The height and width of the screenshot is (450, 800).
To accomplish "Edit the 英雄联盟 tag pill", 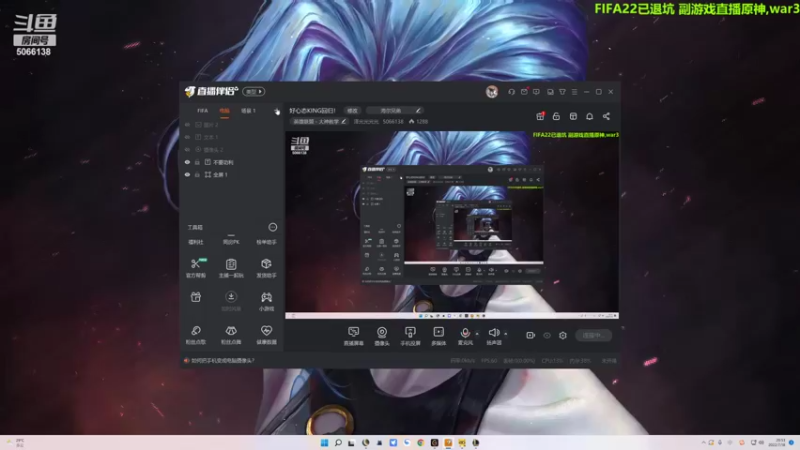I will point(319,121).
